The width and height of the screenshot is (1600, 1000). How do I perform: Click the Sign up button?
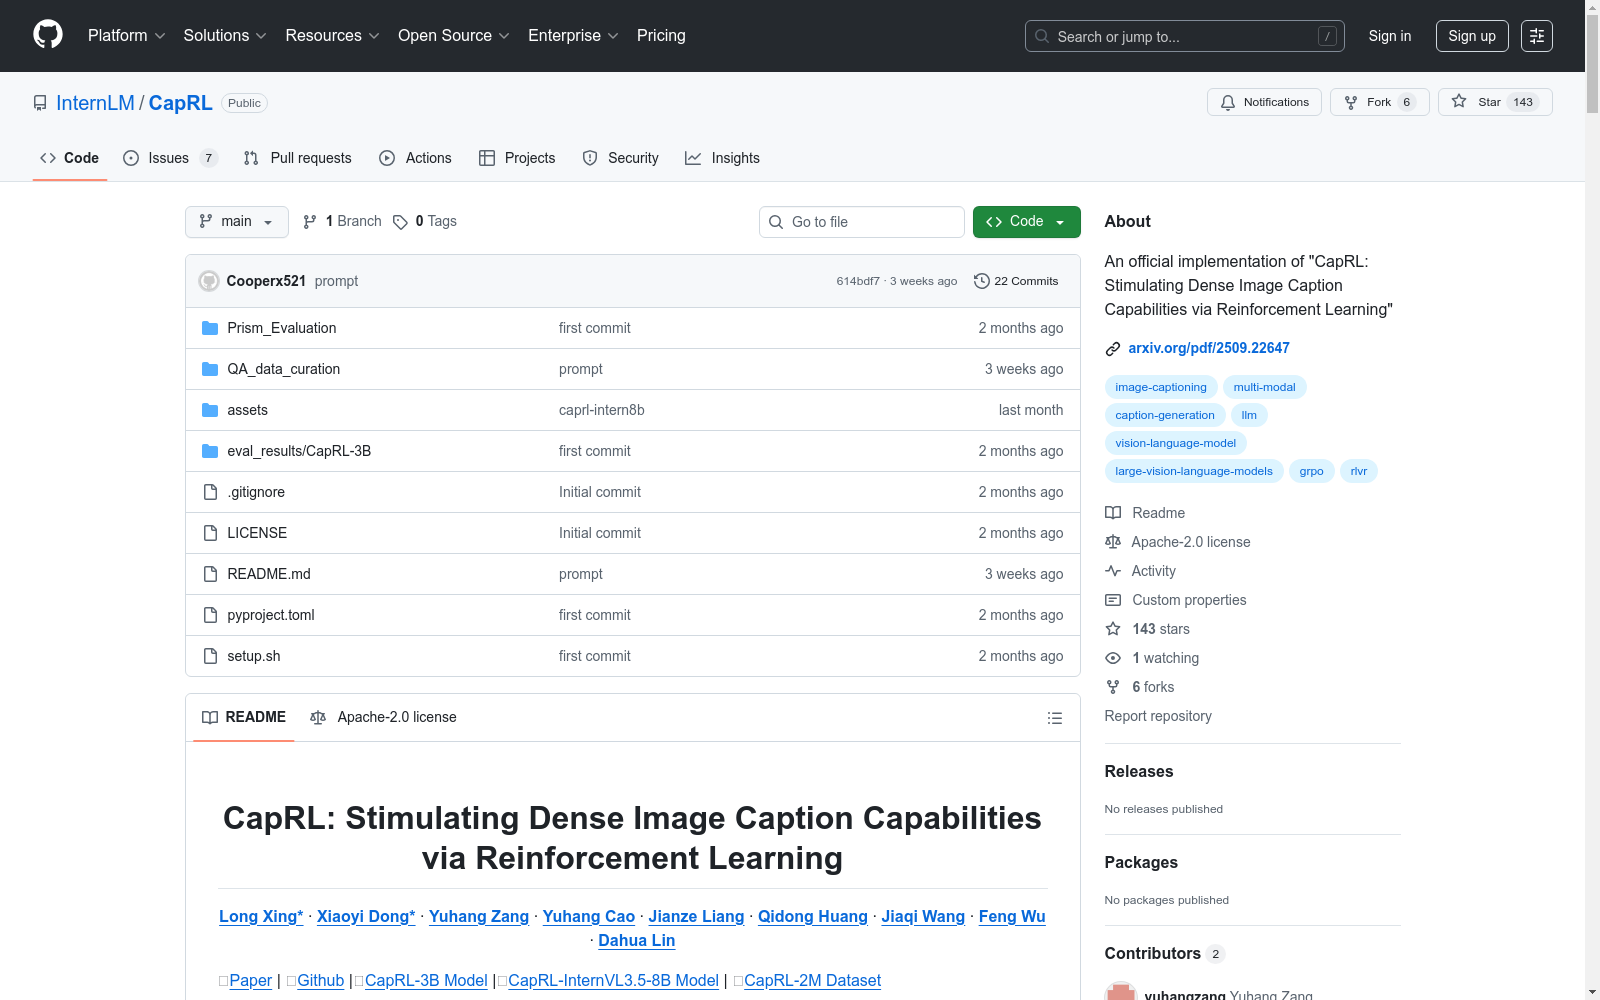(1472, 36)
